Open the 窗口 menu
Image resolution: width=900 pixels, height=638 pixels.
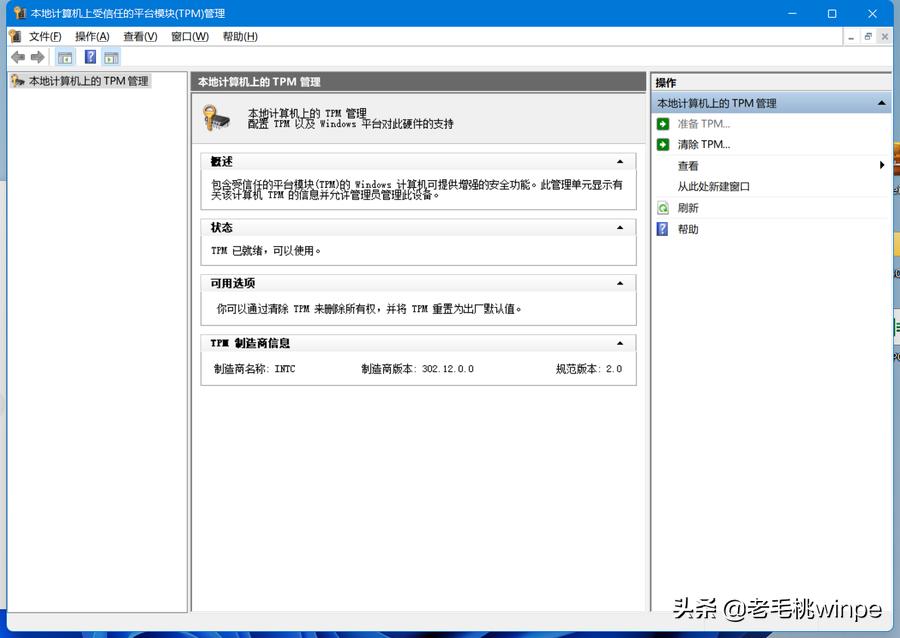189,36
